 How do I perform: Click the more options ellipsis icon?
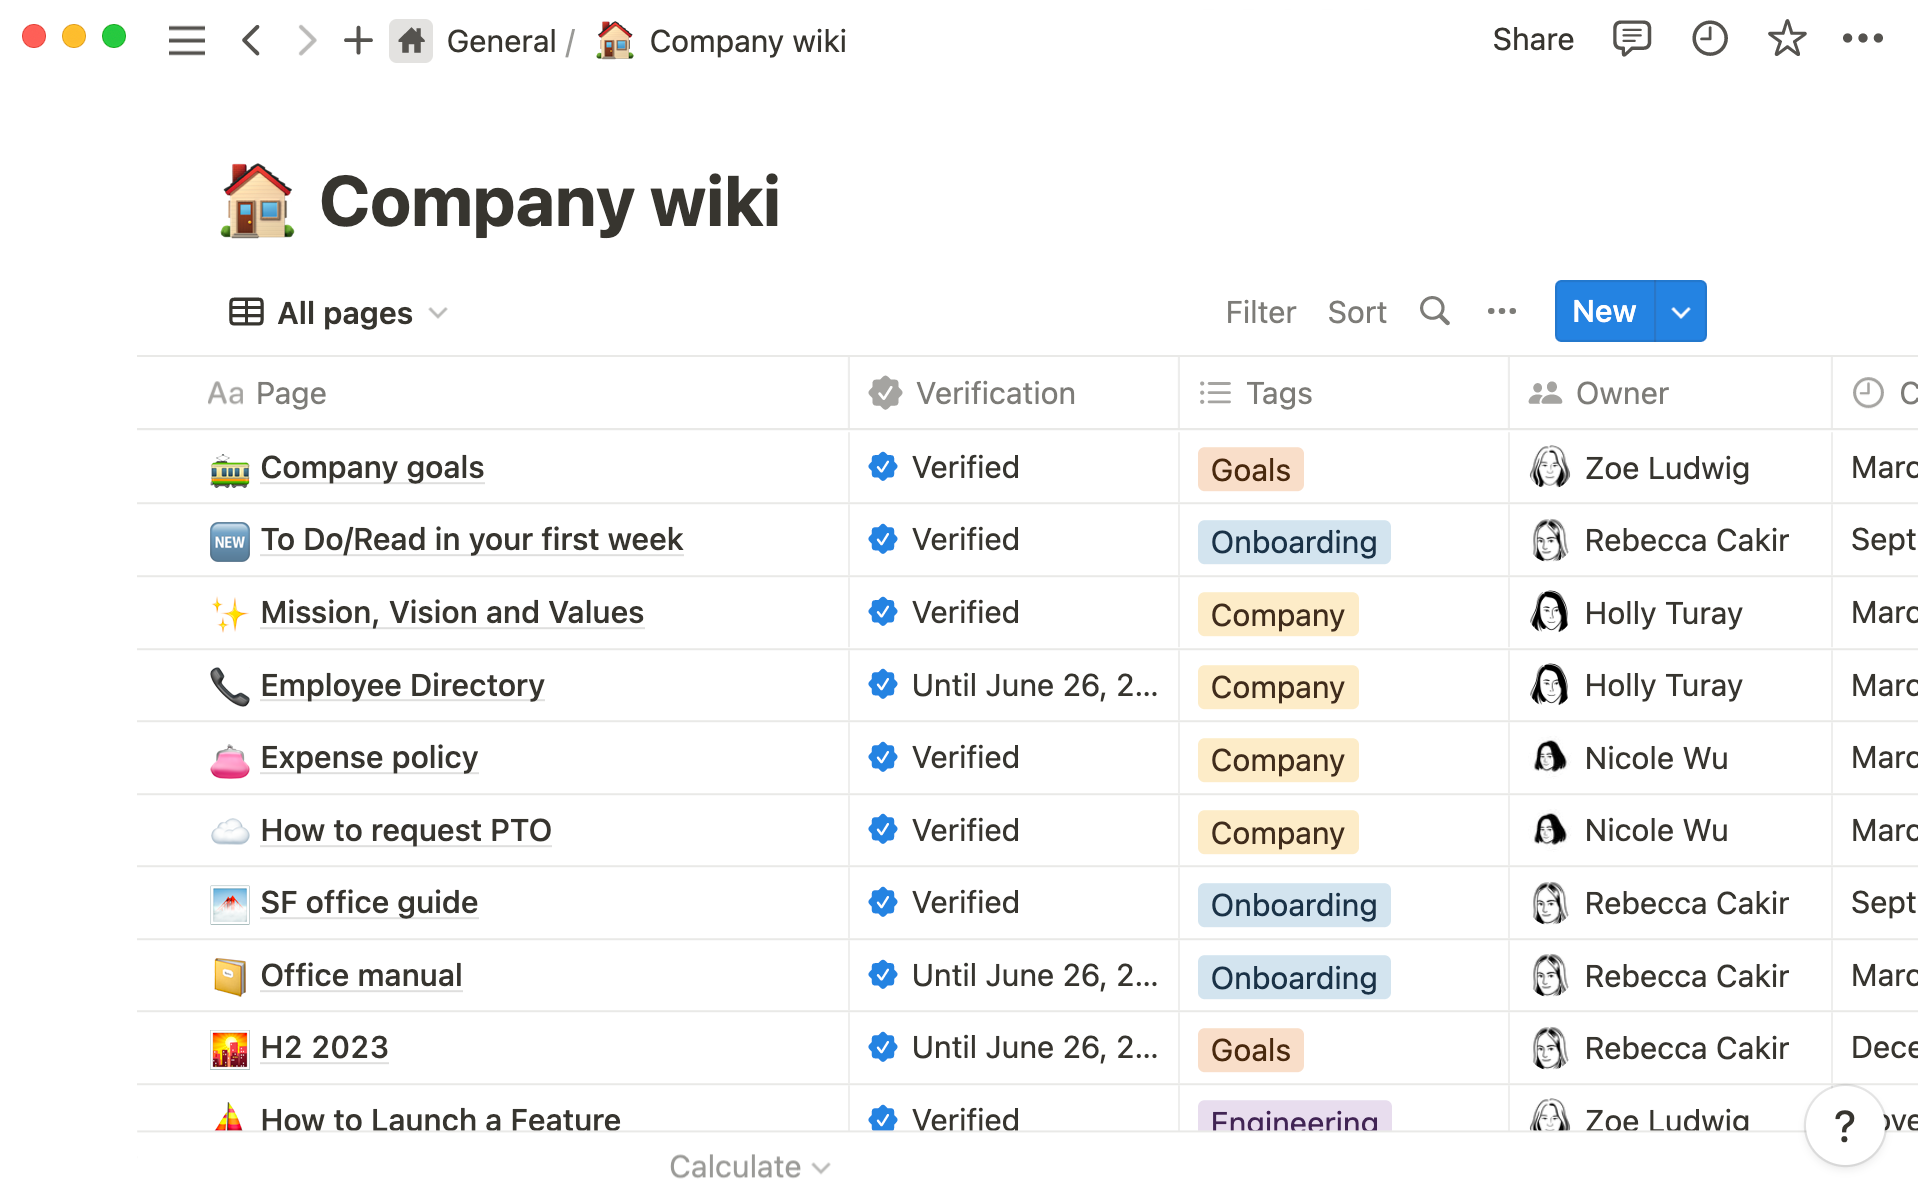point(1503,311)
